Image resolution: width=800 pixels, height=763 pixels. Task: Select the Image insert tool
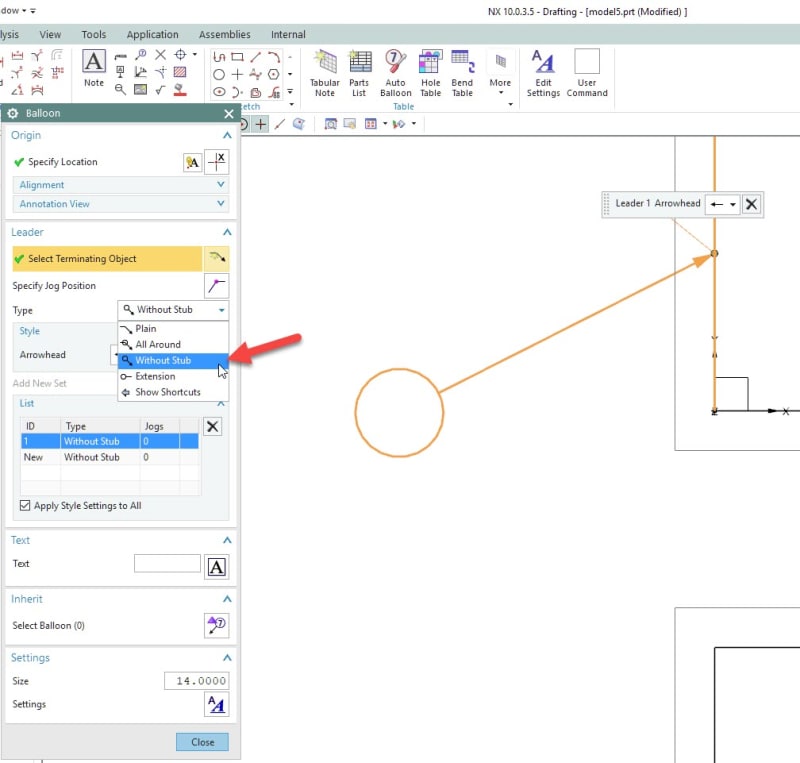pos(140,90)
